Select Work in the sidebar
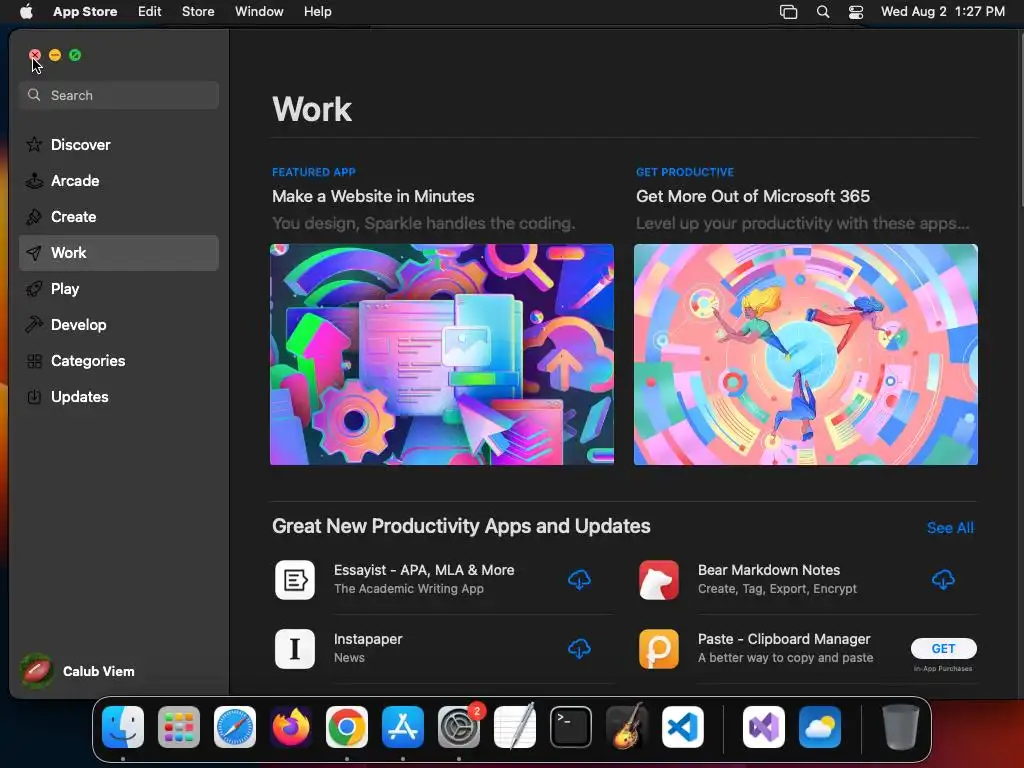This screenshot has width=1024, height=768. coord(119,253)
